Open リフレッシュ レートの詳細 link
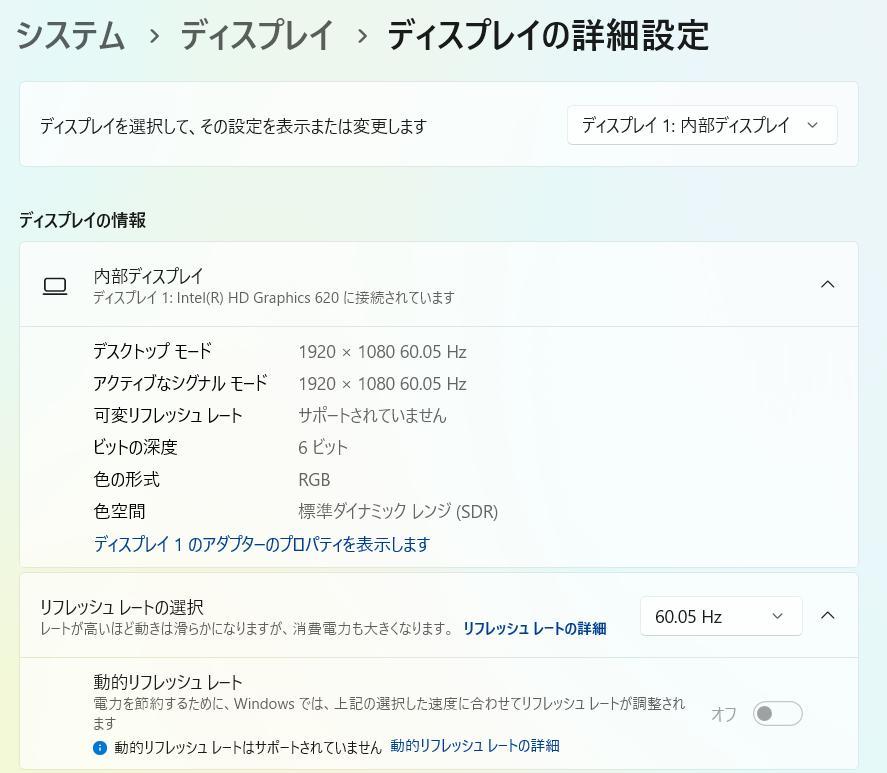887x773 pixels. coord(535,628)
